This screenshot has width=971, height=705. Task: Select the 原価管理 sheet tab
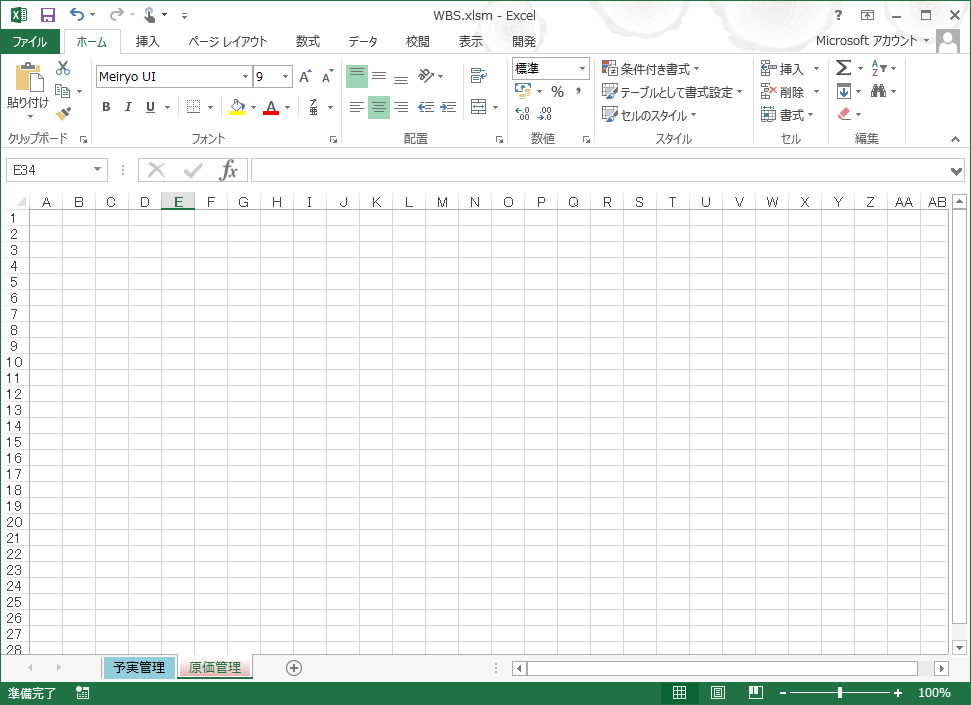tap(214, 667)
